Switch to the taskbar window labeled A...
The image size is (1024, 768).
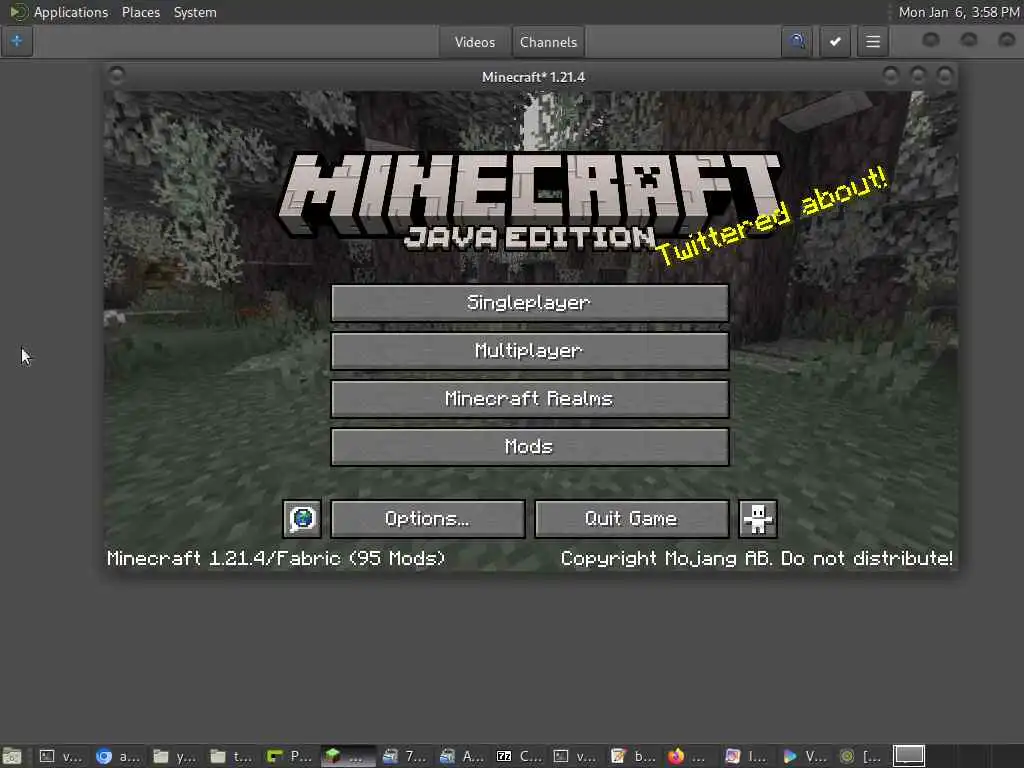click(x=462, y=756)
